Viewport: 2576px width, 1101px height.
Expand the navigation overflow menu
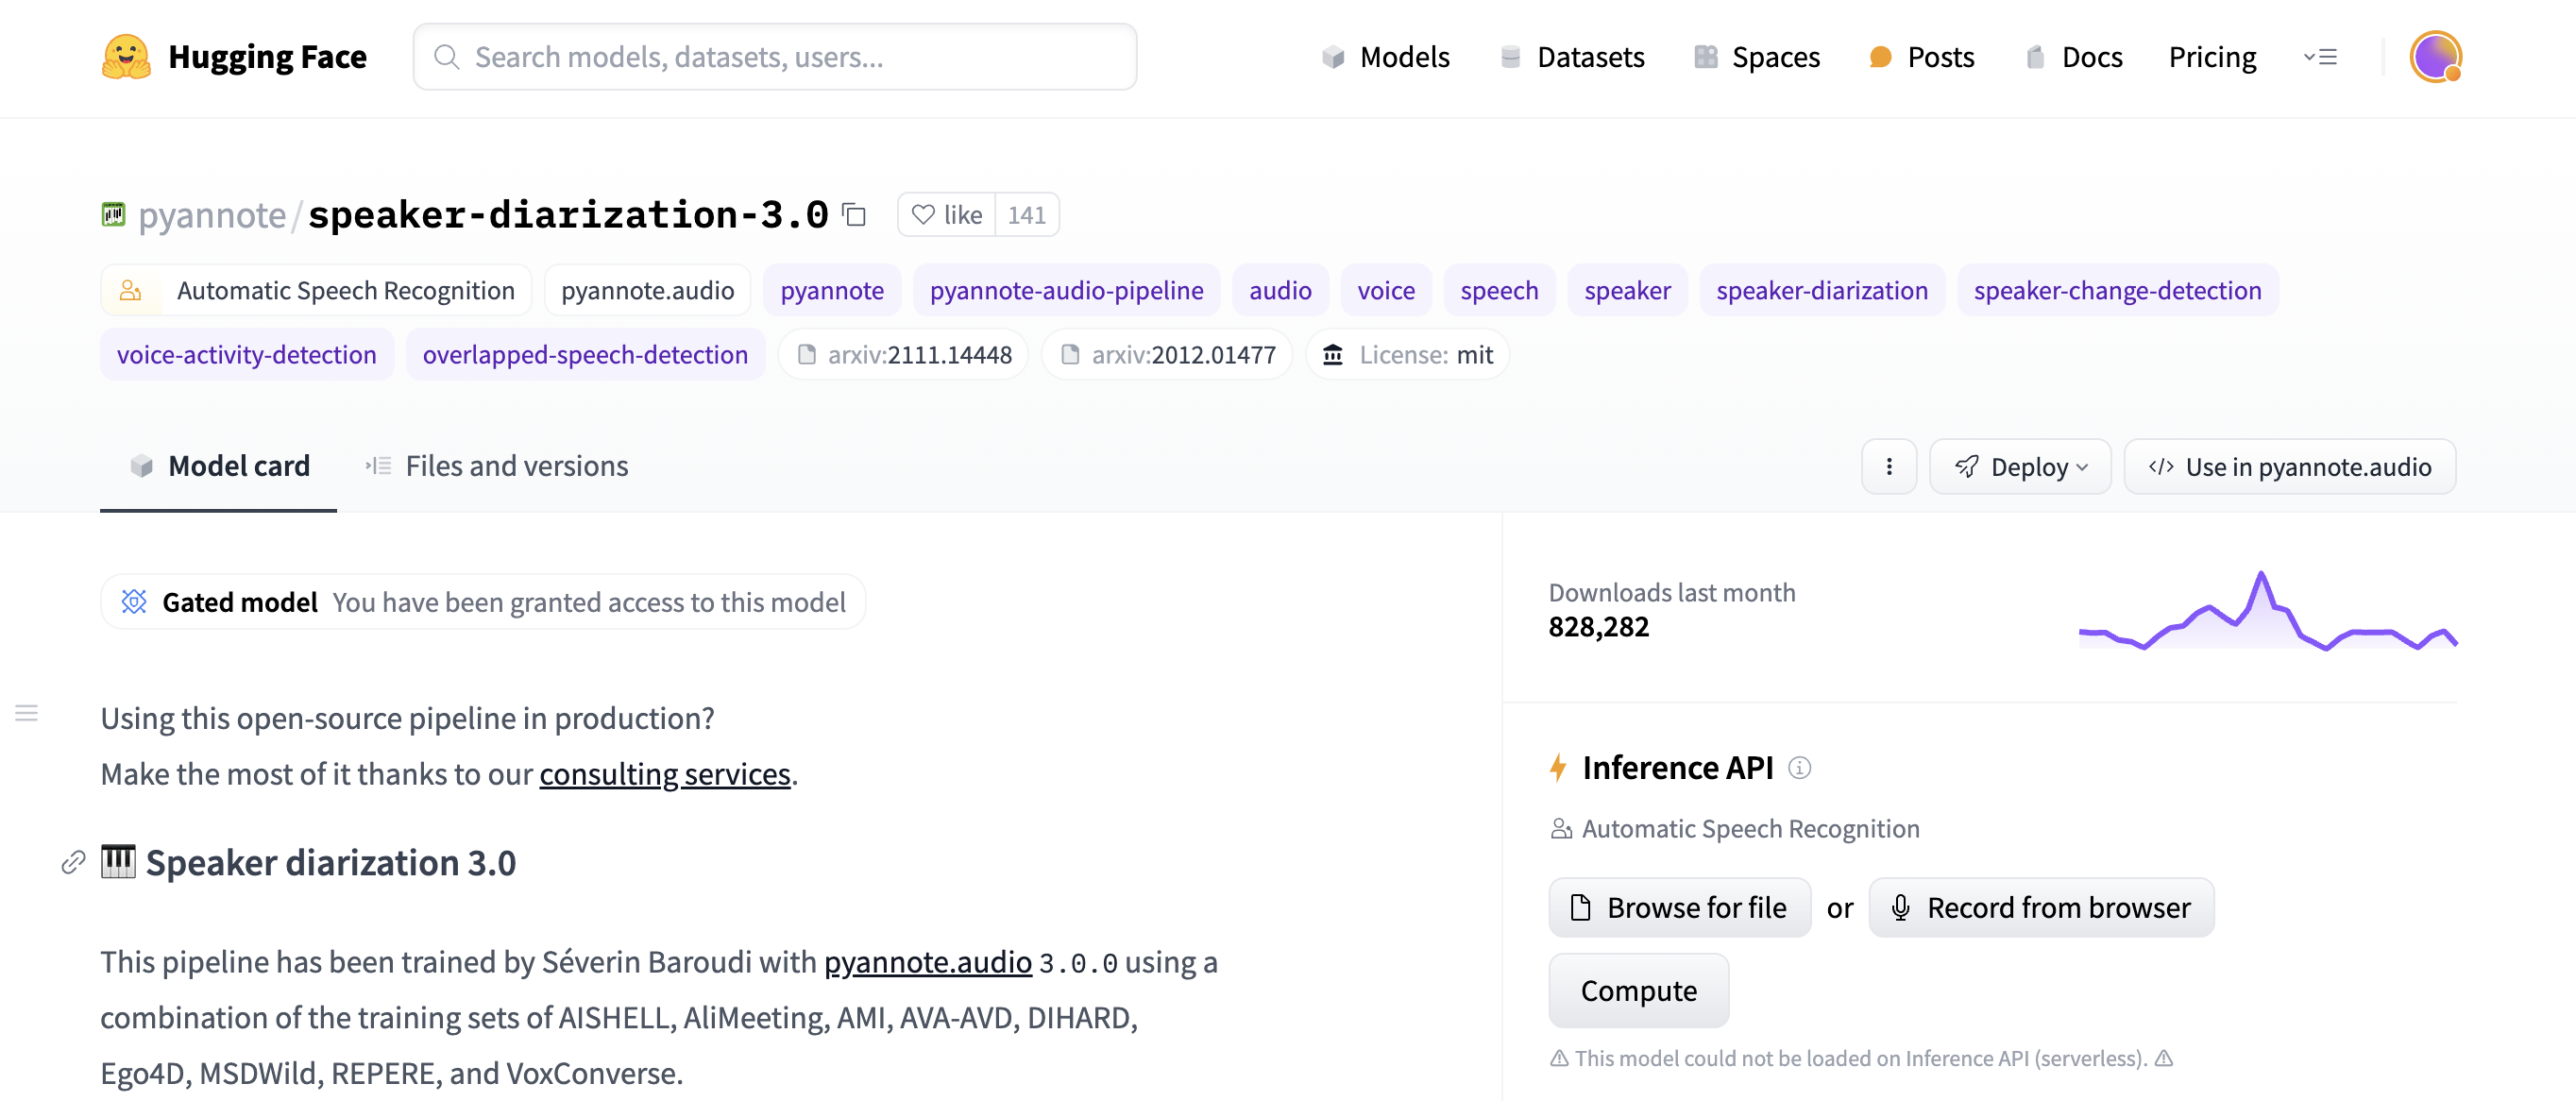[x=2320, y=57]
